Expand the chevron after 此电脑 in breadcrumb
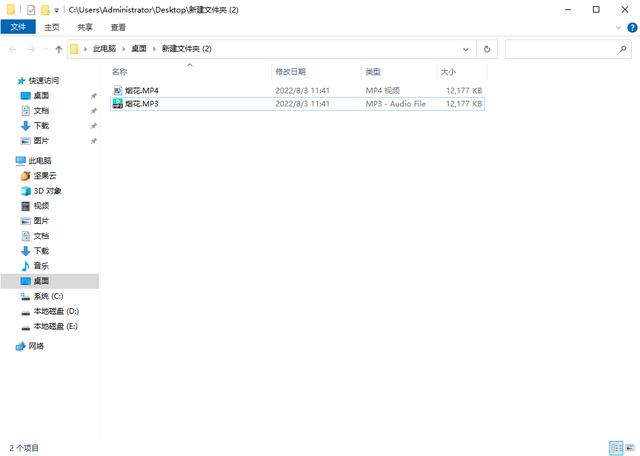The height and width of the screenshot is (456, 640). point(124,49)
